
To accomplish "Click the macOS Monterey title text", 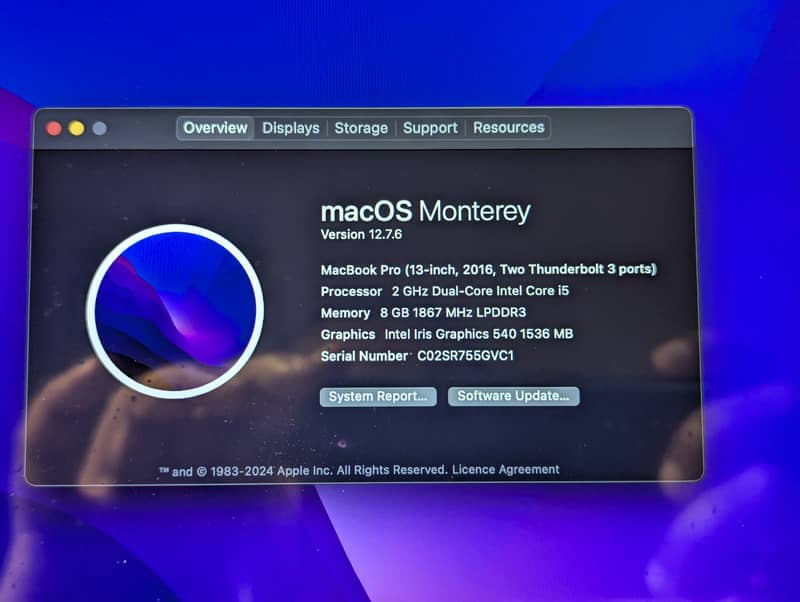I will coord(425,211).
